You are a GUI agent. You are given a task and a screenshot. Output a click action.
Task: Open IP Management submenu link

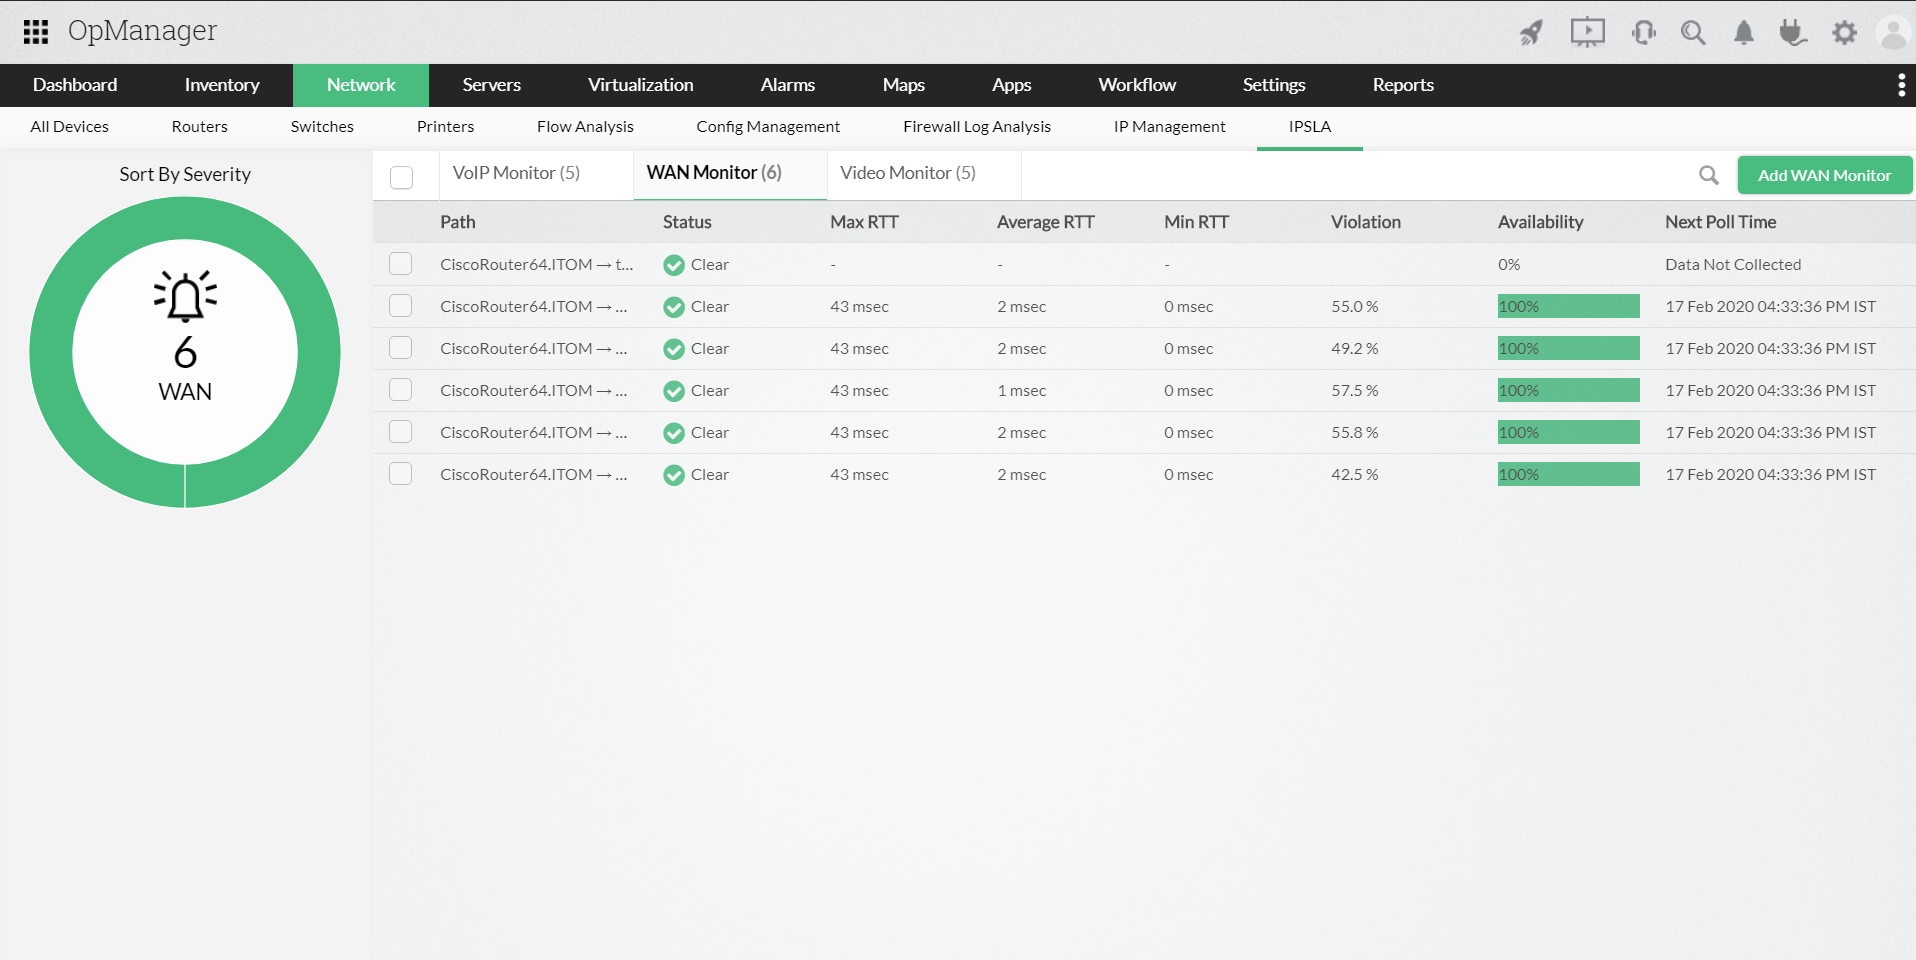pyautogui.click(x=1169, y=127)
